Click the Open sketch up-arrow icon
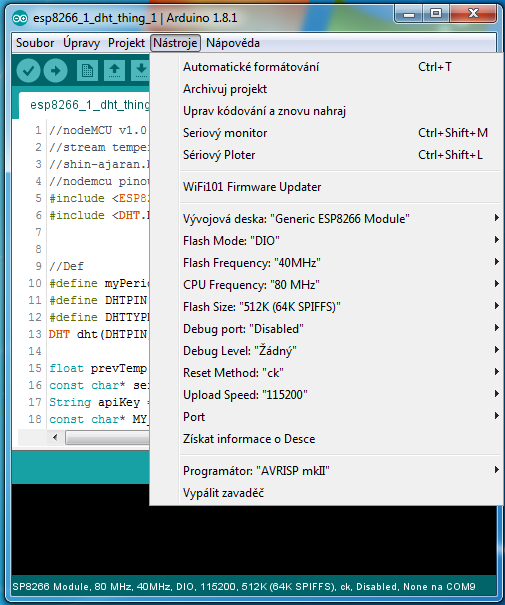505x605 pixels. tap(114, 71)
